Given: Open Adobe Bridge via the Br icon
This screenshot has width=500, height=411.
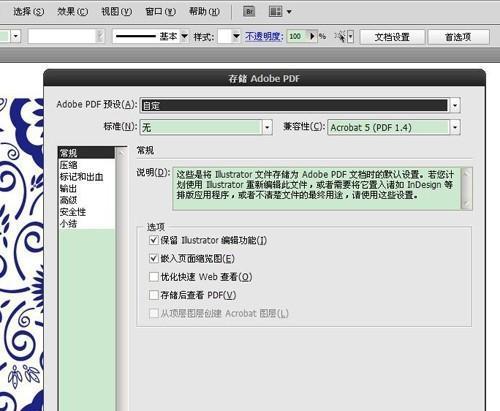Looking at the screenshot, I should tap(249, 12).
